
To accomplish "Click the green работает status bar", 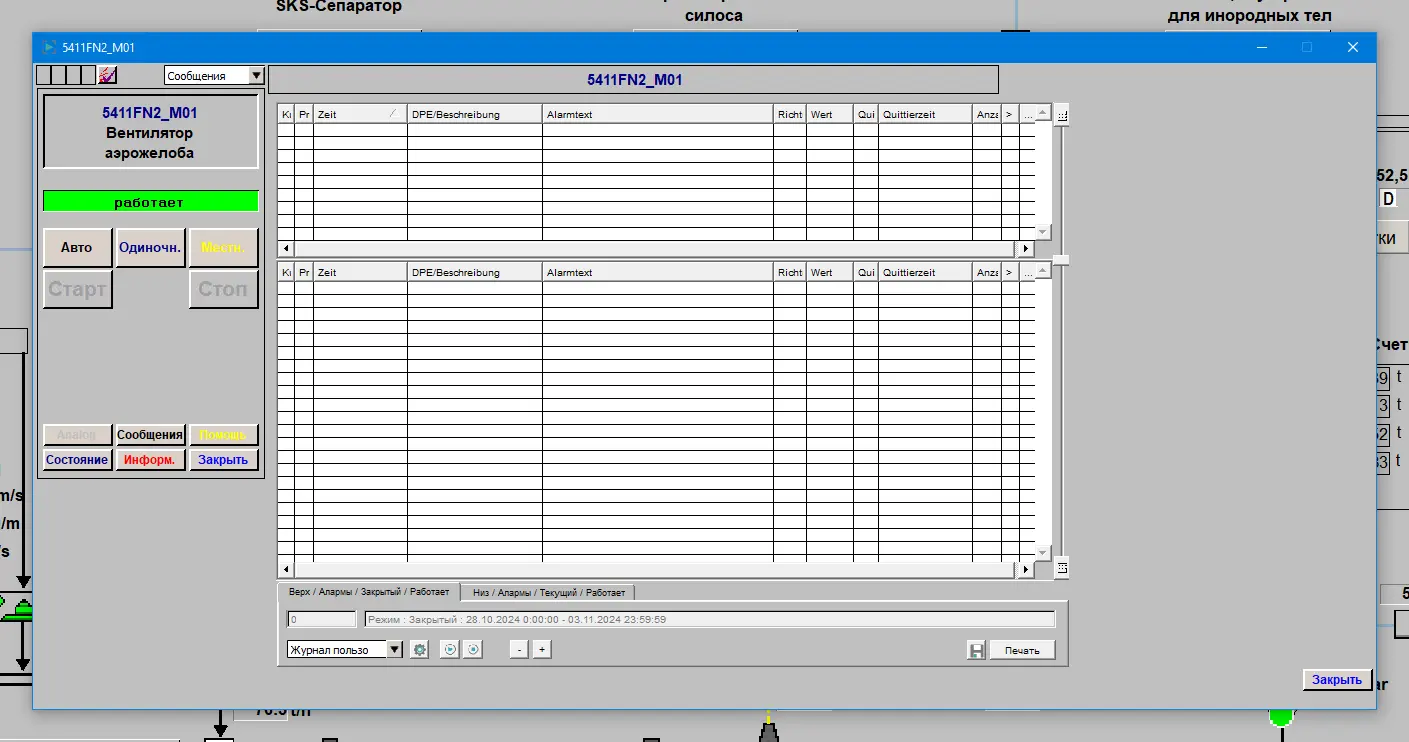I will pos(150,202).
